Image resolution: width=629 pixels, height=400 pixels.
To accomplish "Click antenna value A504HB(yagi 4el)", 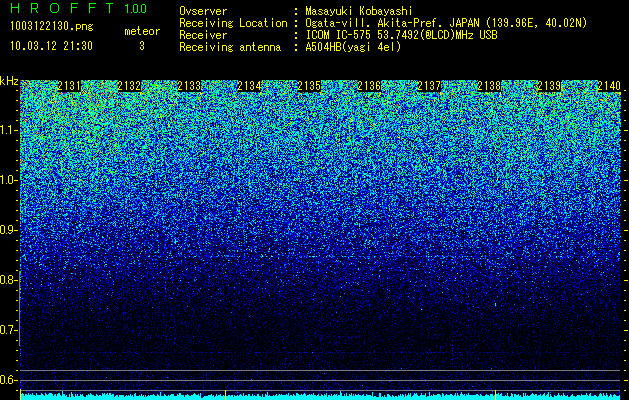I will 353,47.
